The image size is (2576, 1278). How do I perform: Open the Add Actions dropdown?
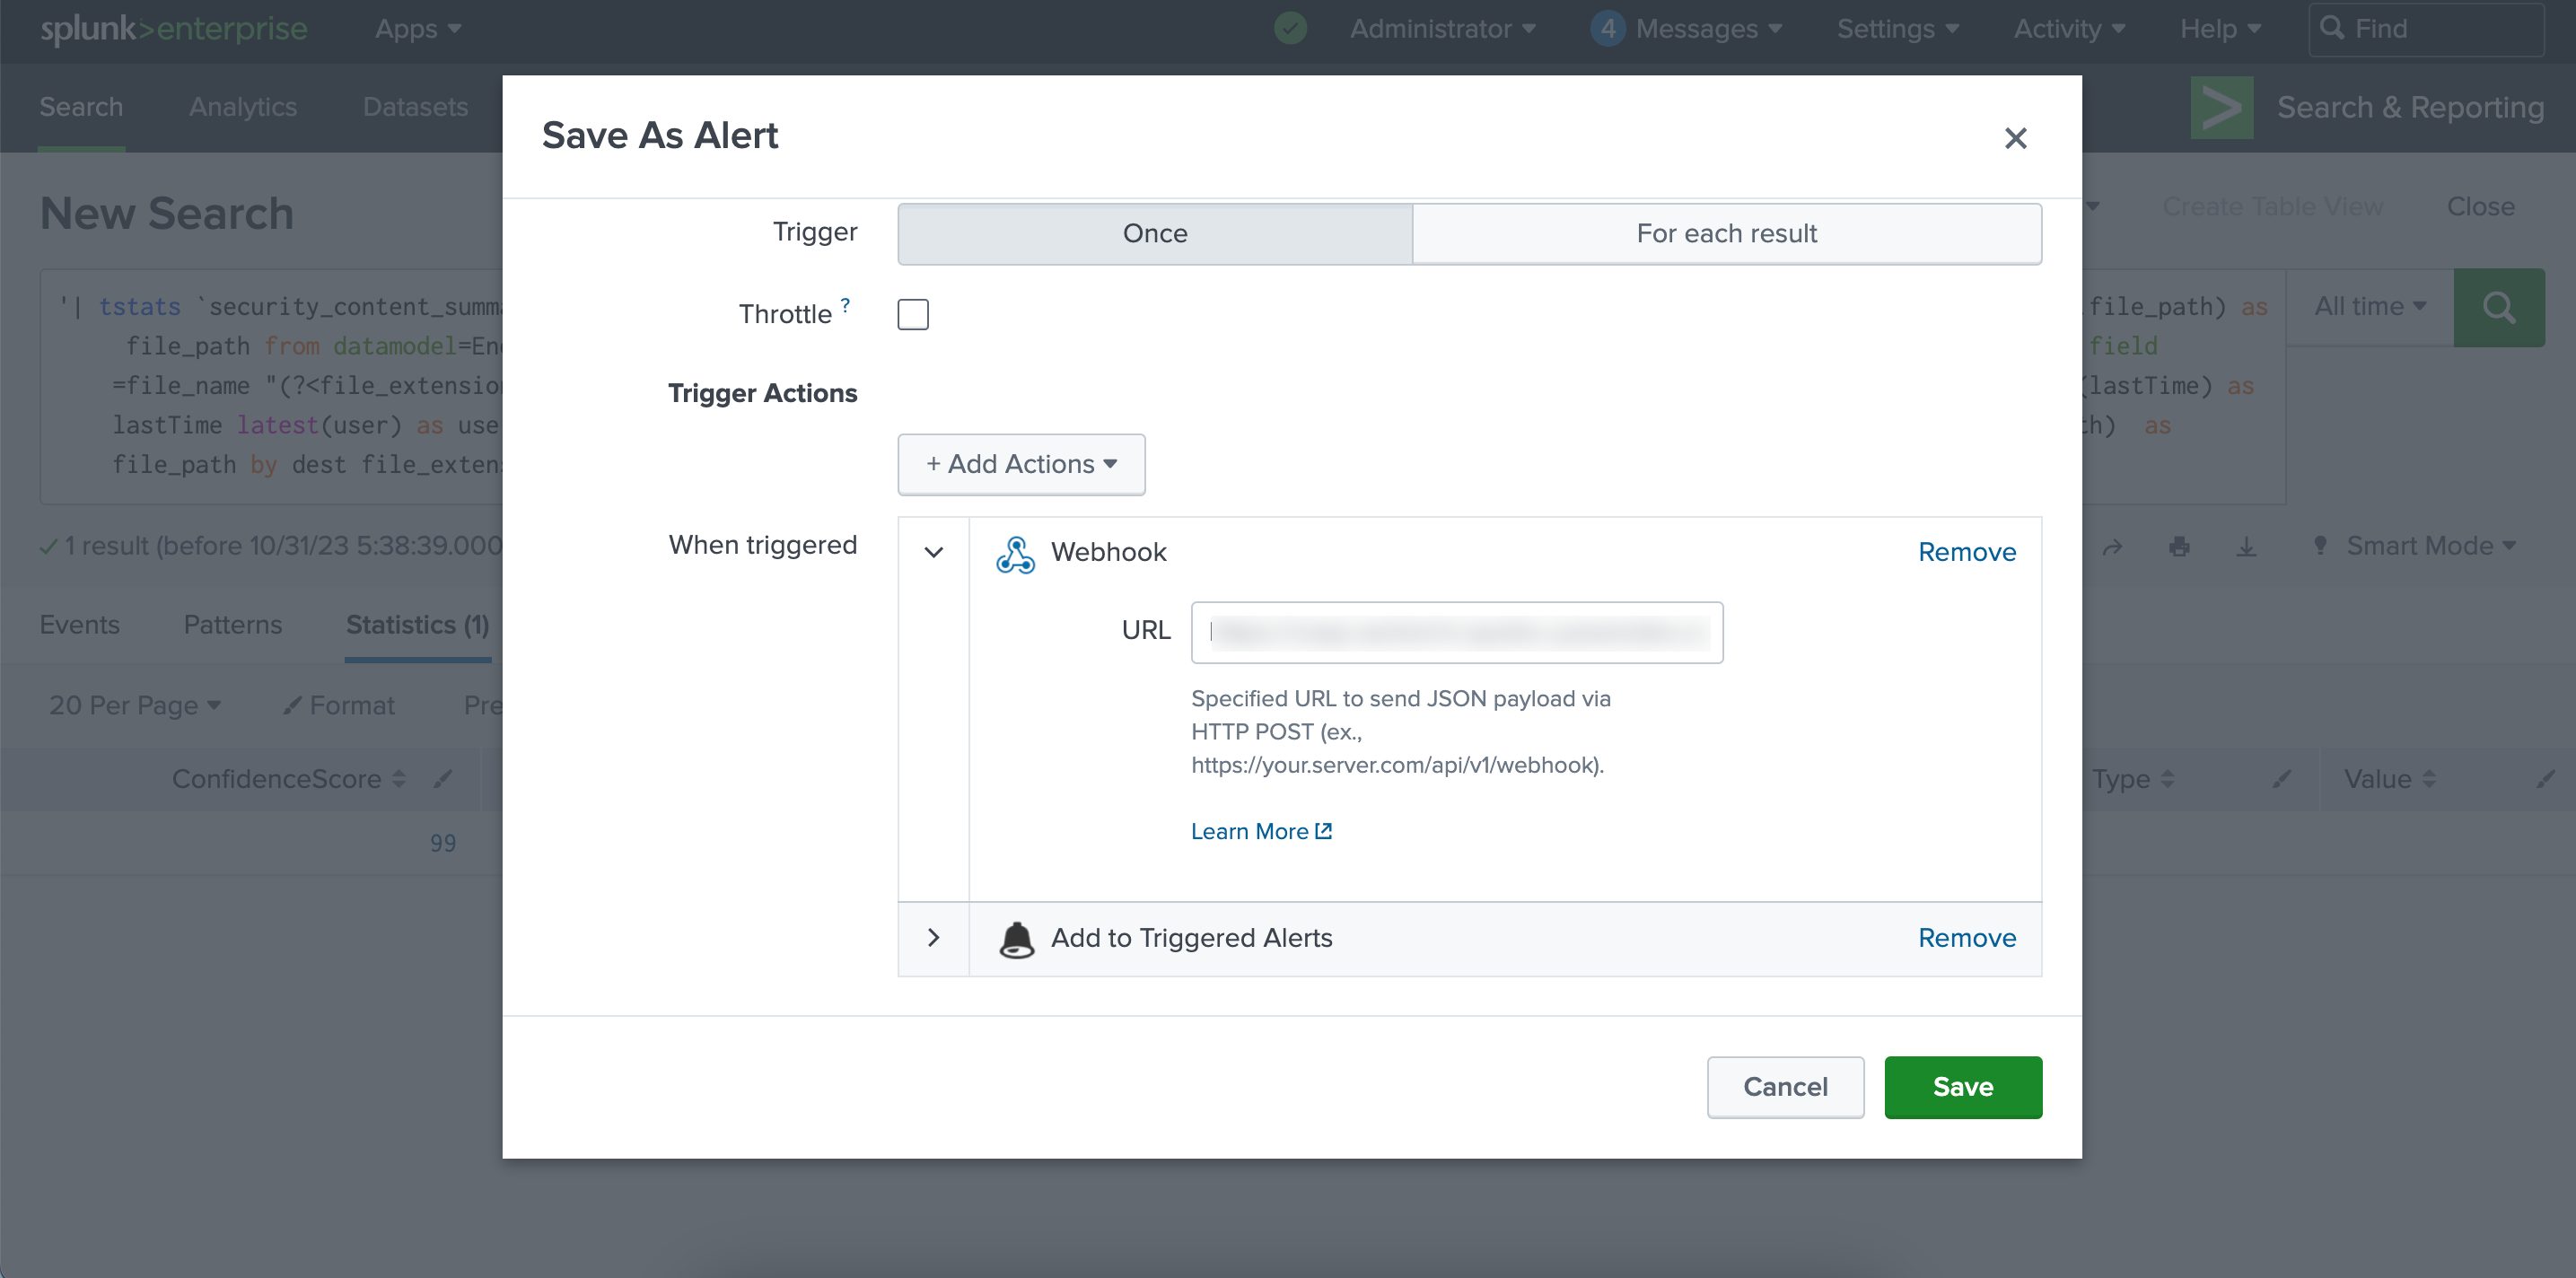(1021, 464)
